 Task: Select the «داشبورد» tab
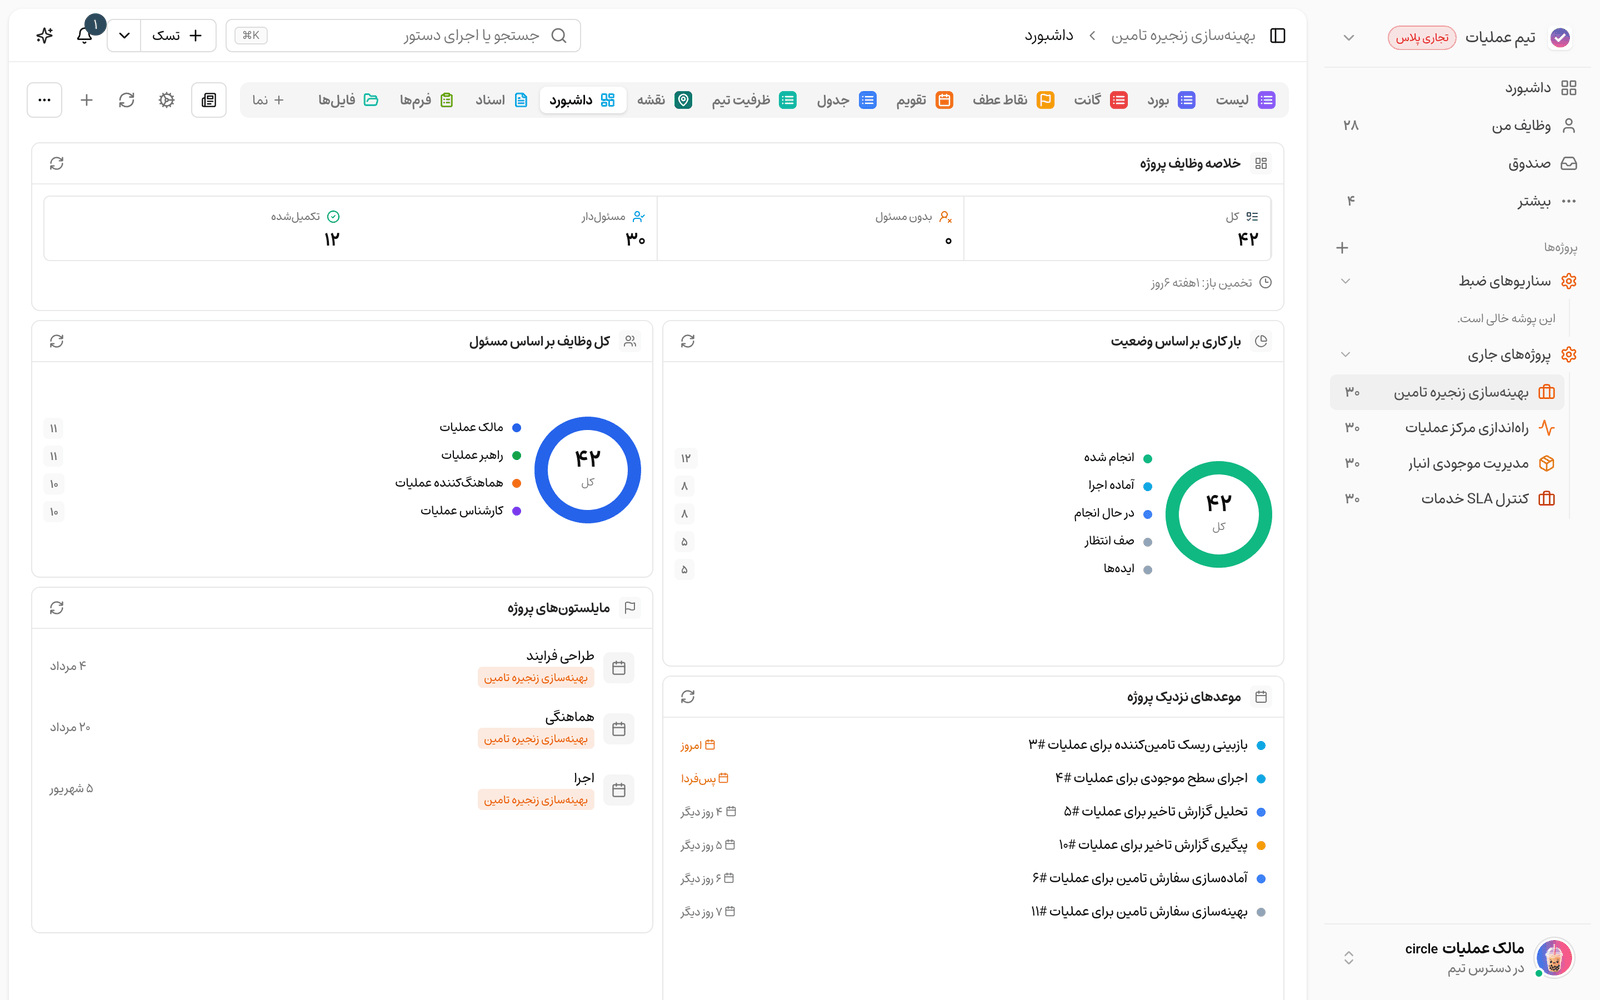point(583,100)
